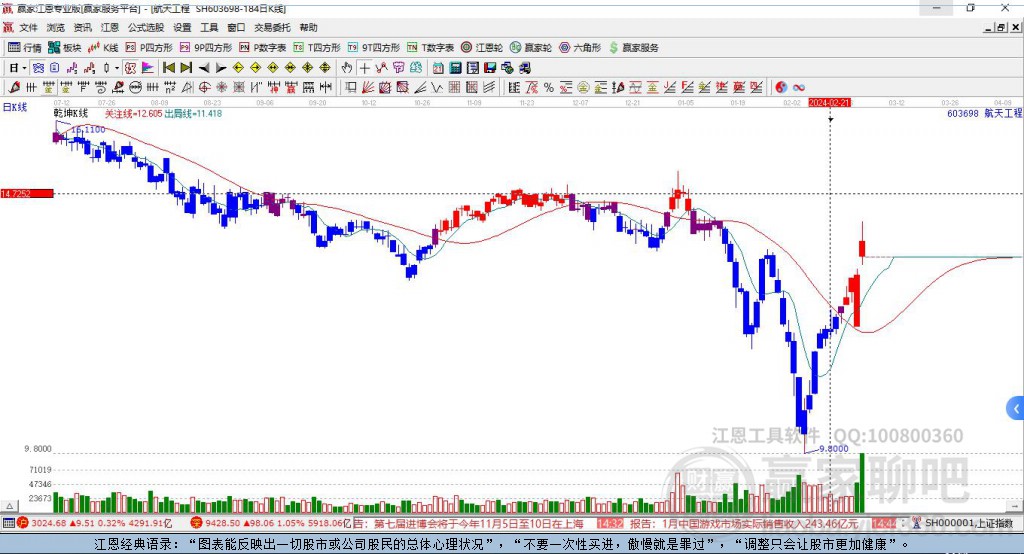Toggle the highlighted 权 adjustment button
This screenshot has height=554, width=1024.
point(131,67)
